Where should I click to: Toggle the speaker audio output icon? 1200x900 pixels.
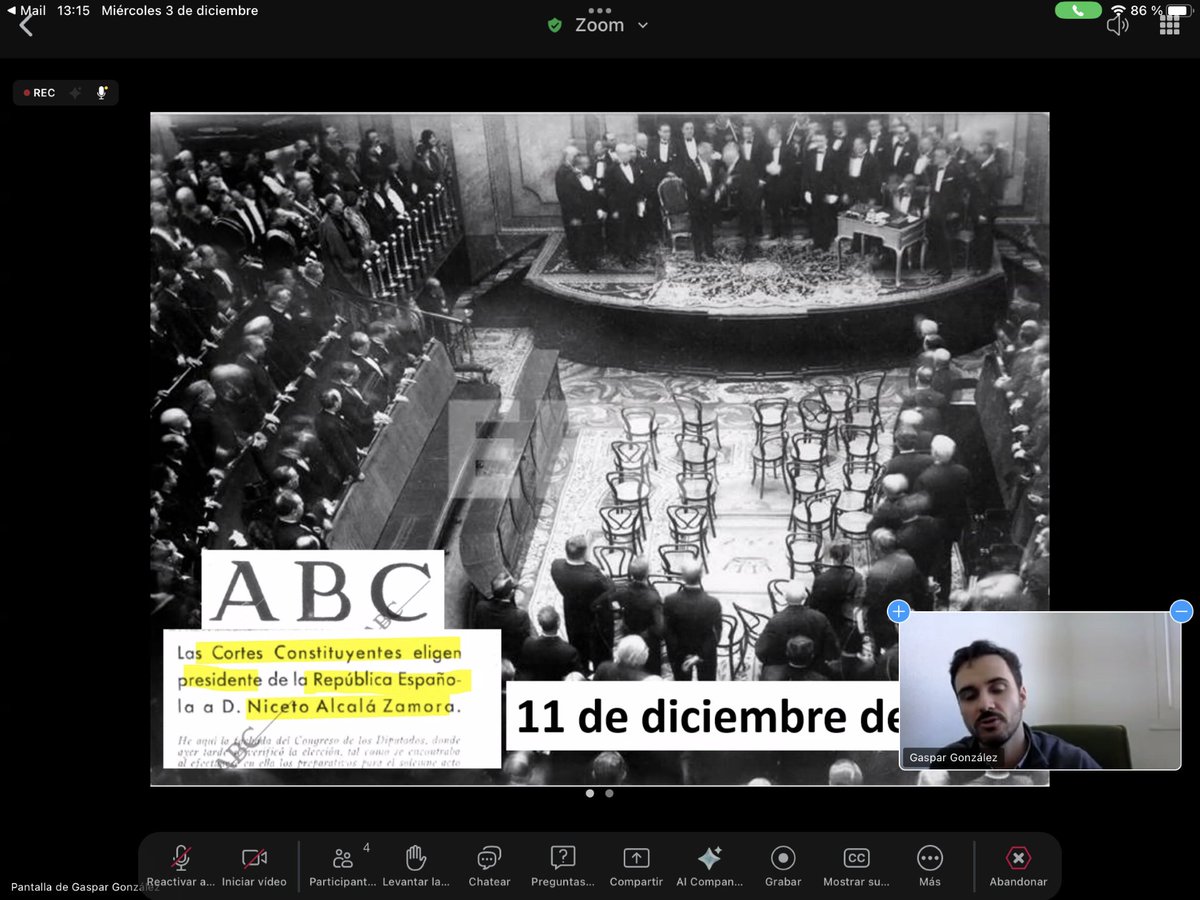coord(1117,26)
